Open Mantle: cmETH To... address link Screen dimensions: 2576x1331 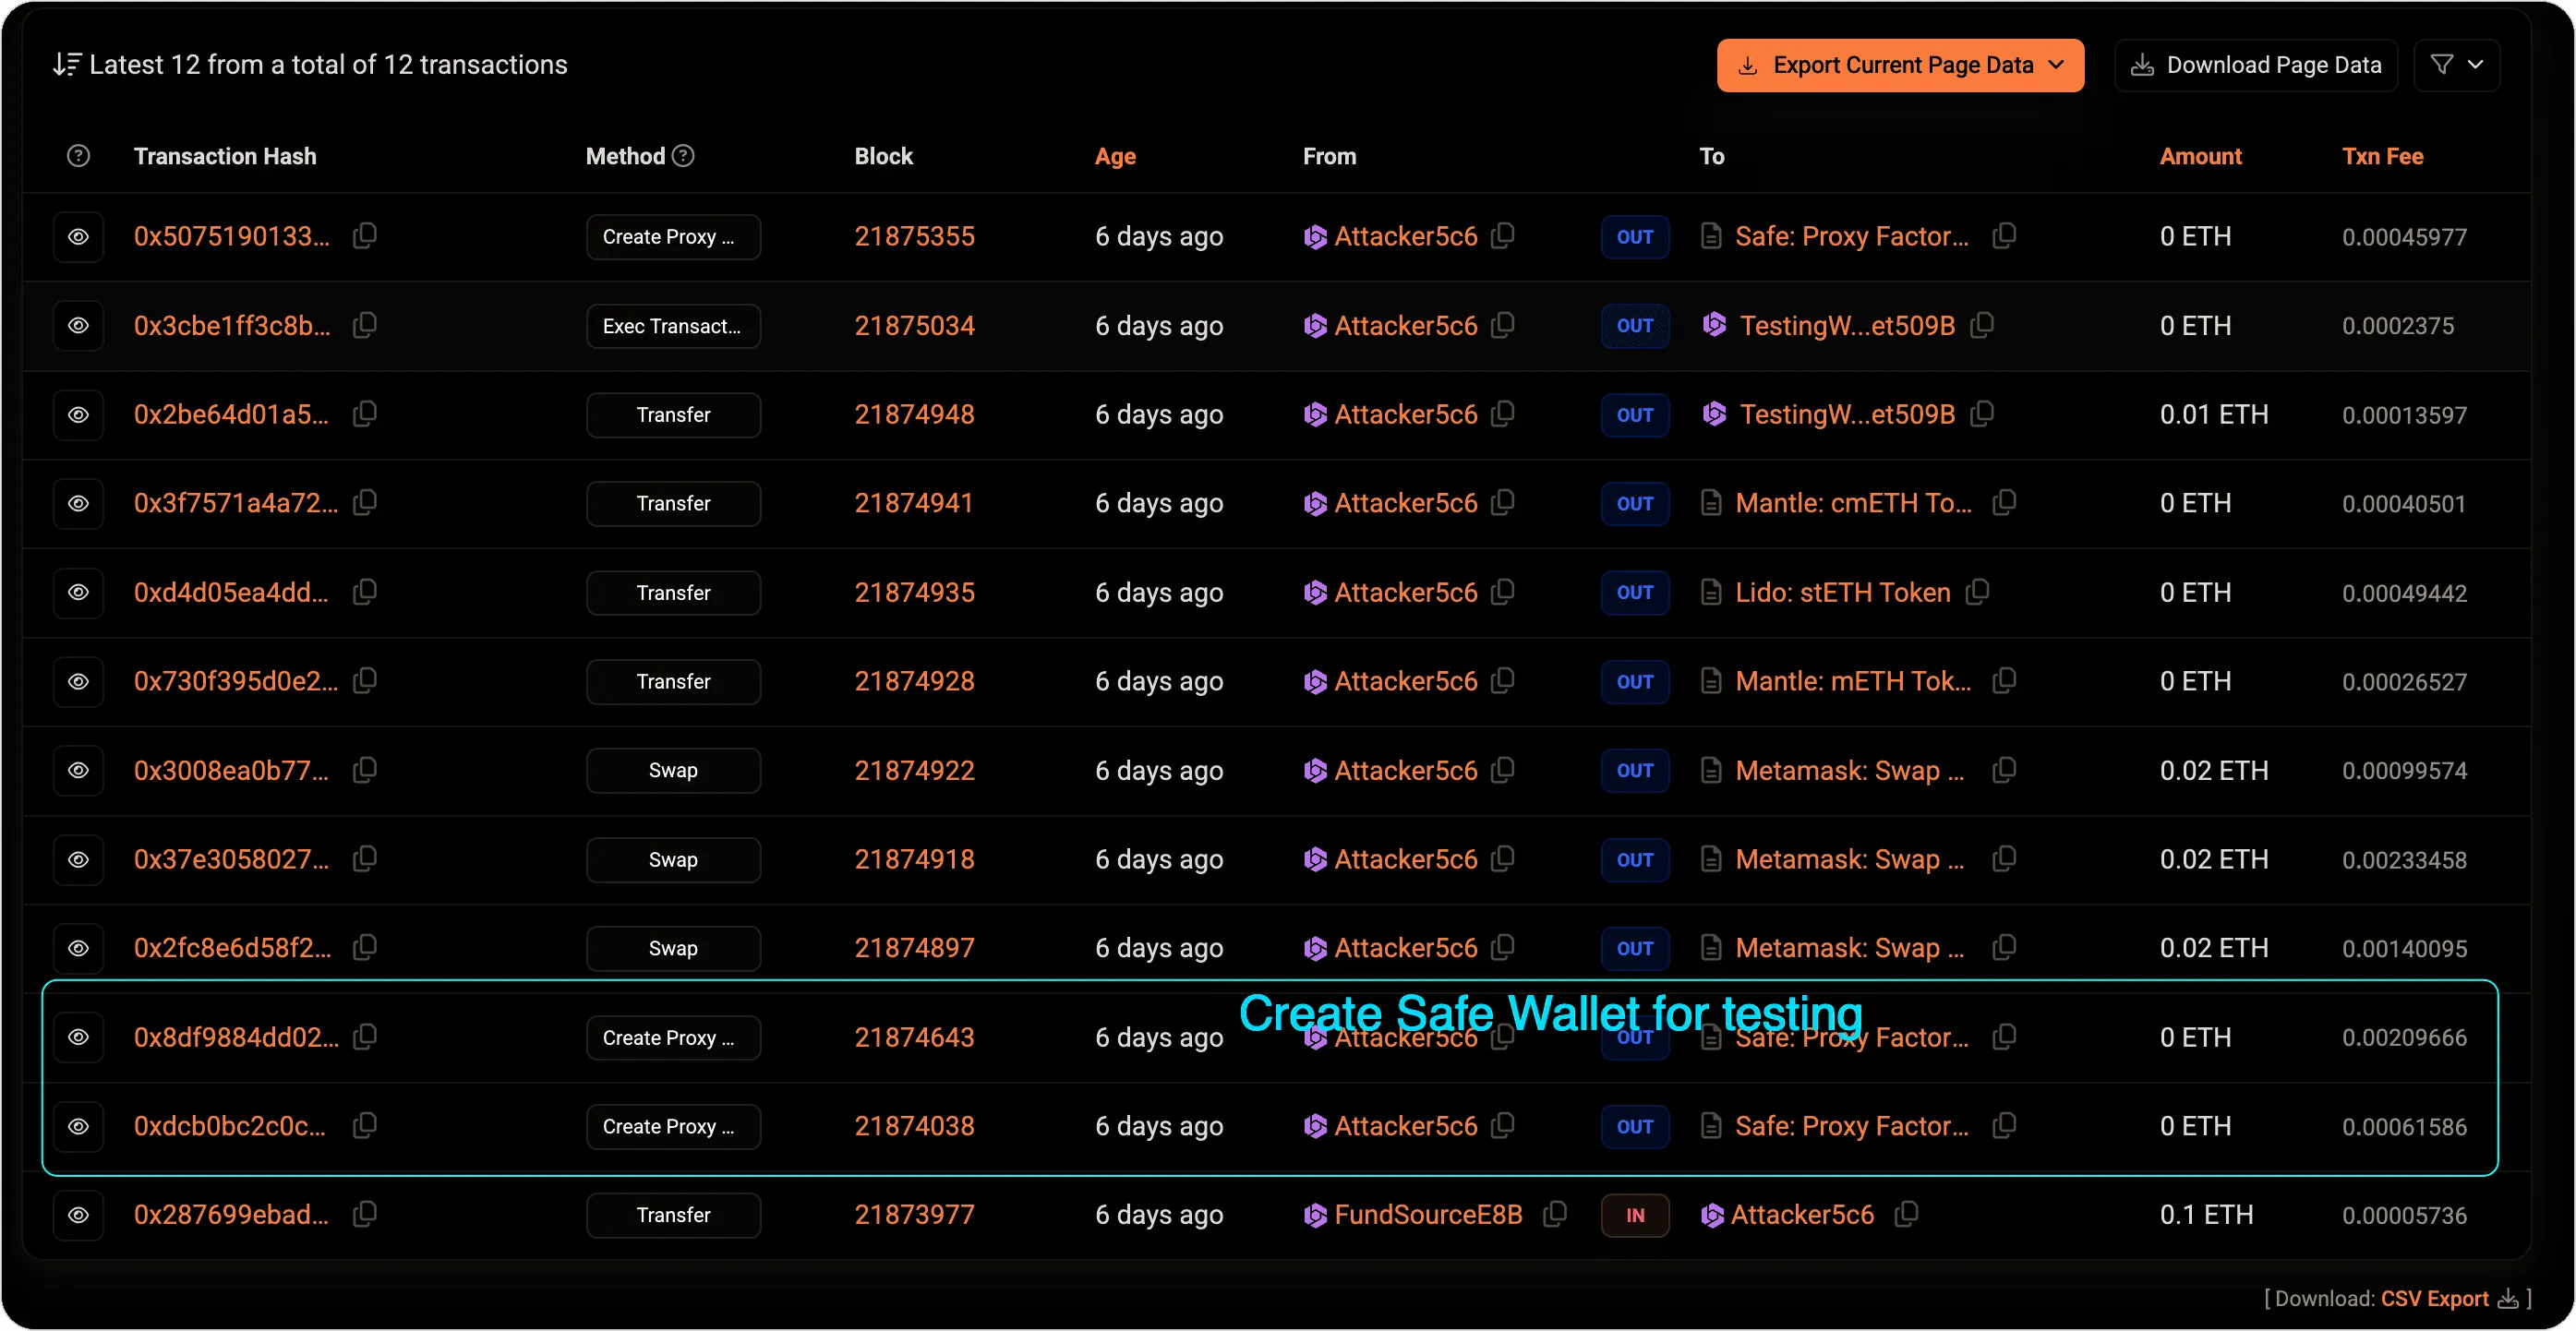pos(1853,503)
